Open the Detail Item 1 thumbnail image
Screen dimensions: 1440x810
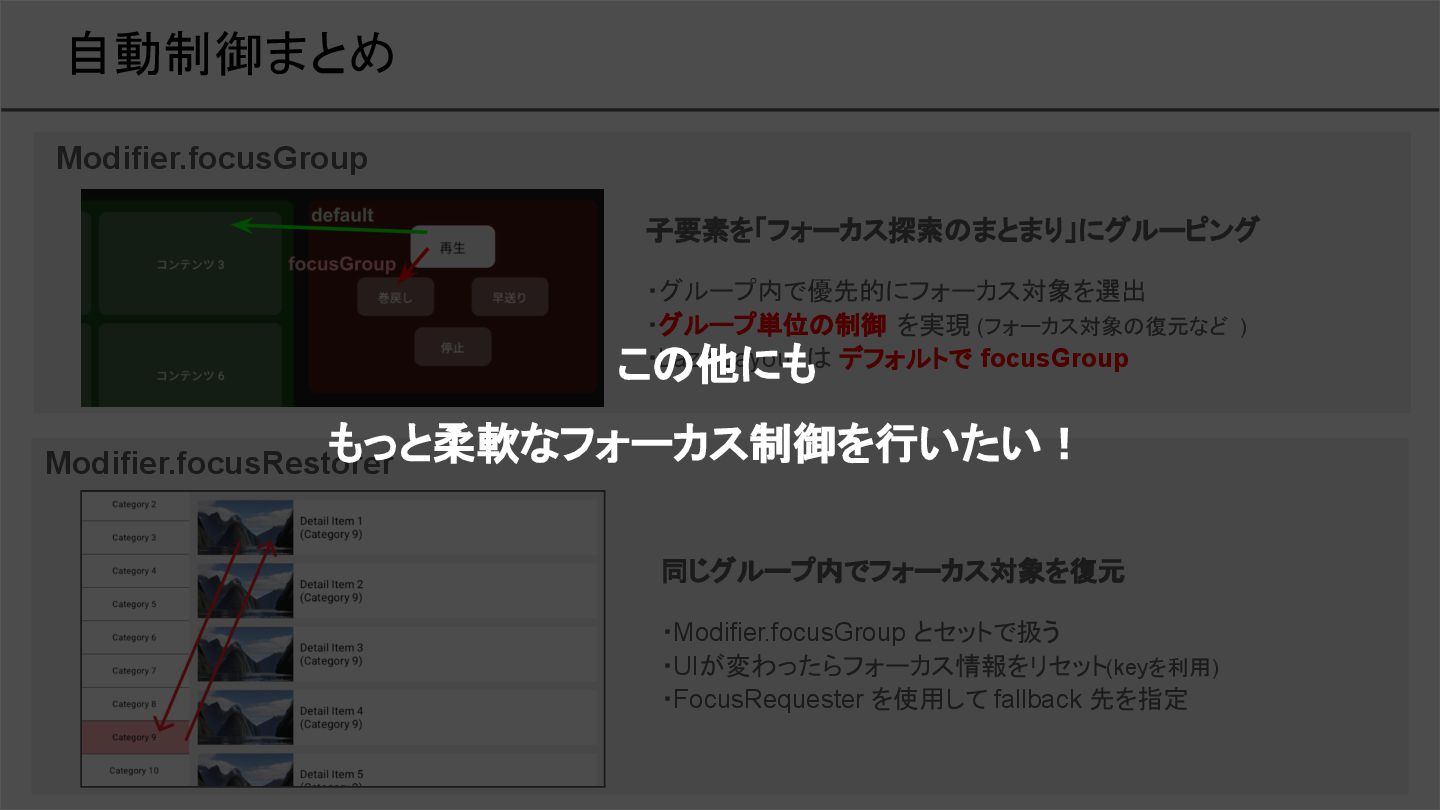click(245, 527)
